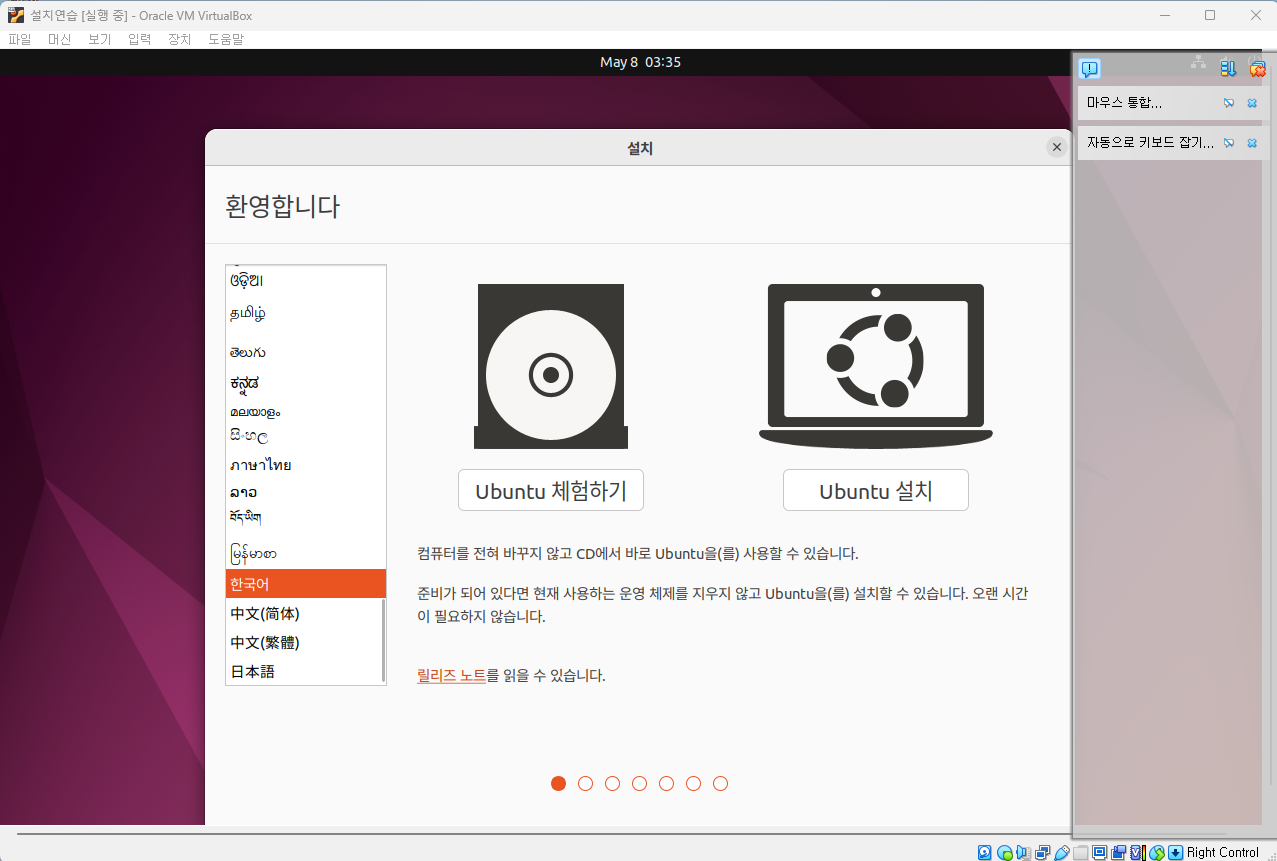This screenshot has height=861, width=1277.
Task: Select తెలుగు in the language list
Action: point(305,353)
